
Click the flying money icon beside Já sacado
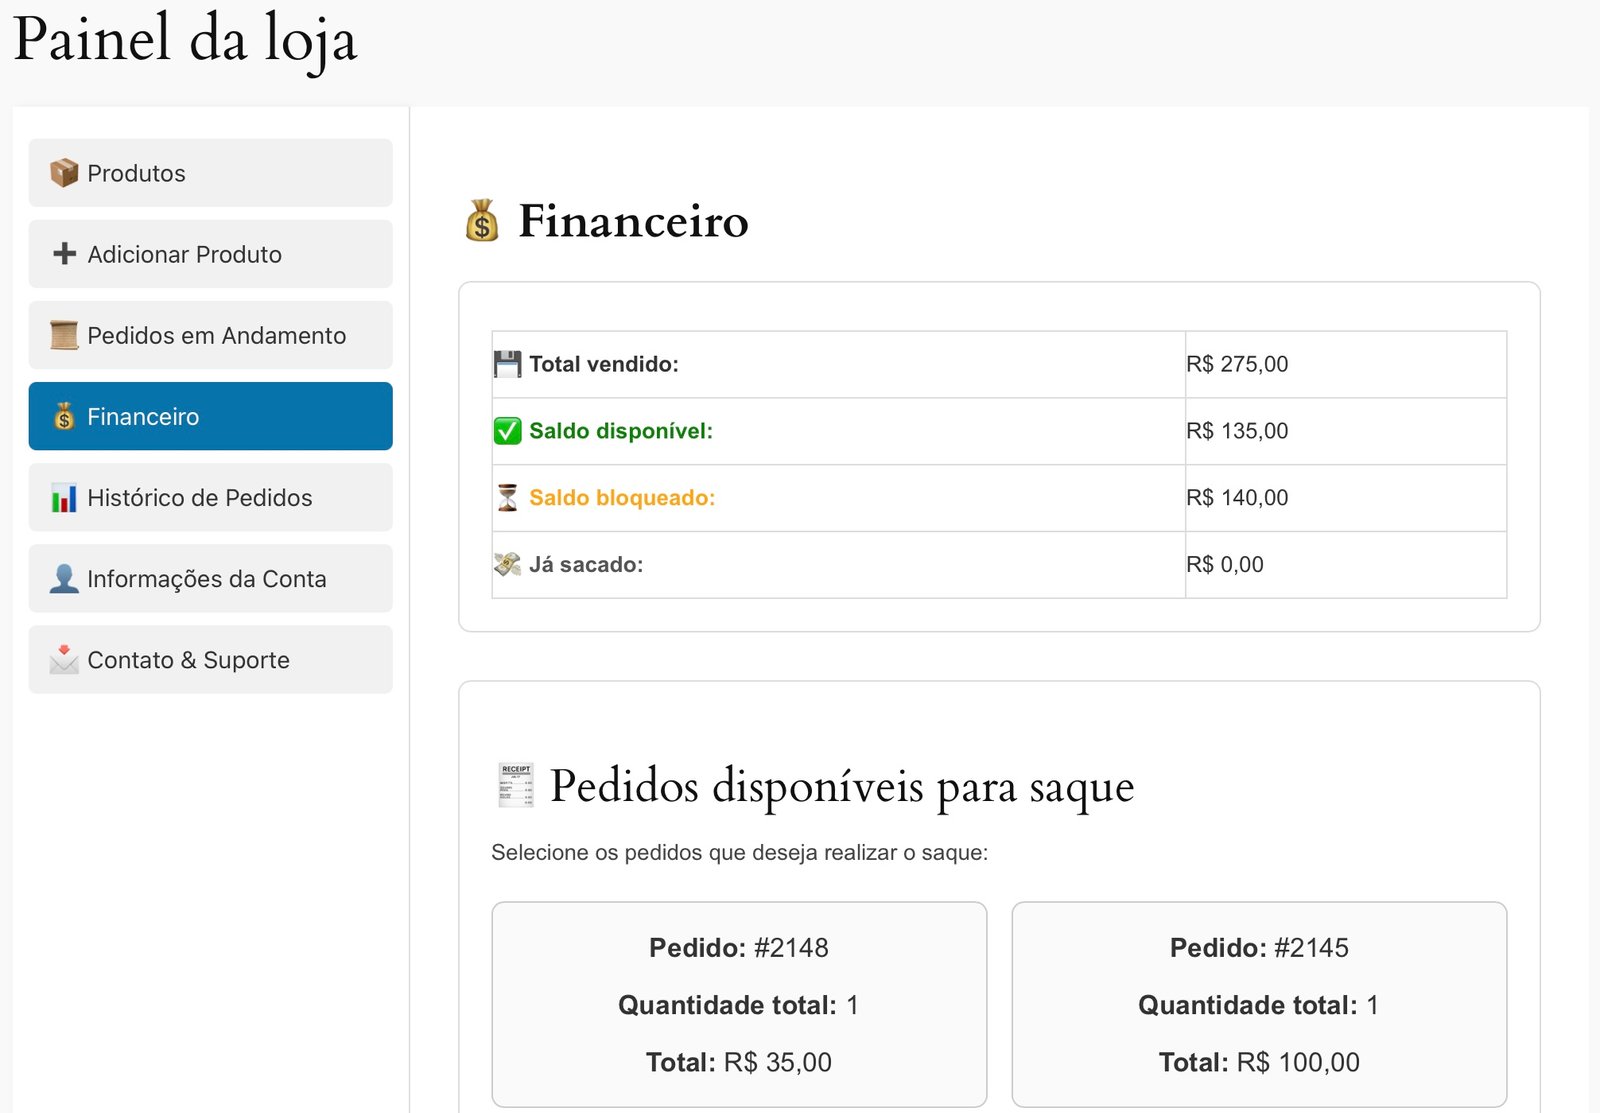pos(508,565)
